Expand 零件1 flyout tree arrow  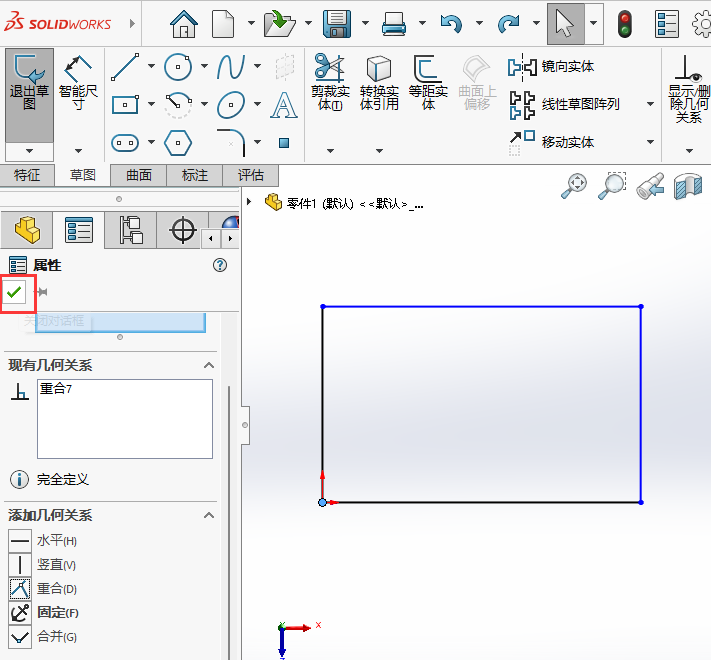(x=248, y=201)
